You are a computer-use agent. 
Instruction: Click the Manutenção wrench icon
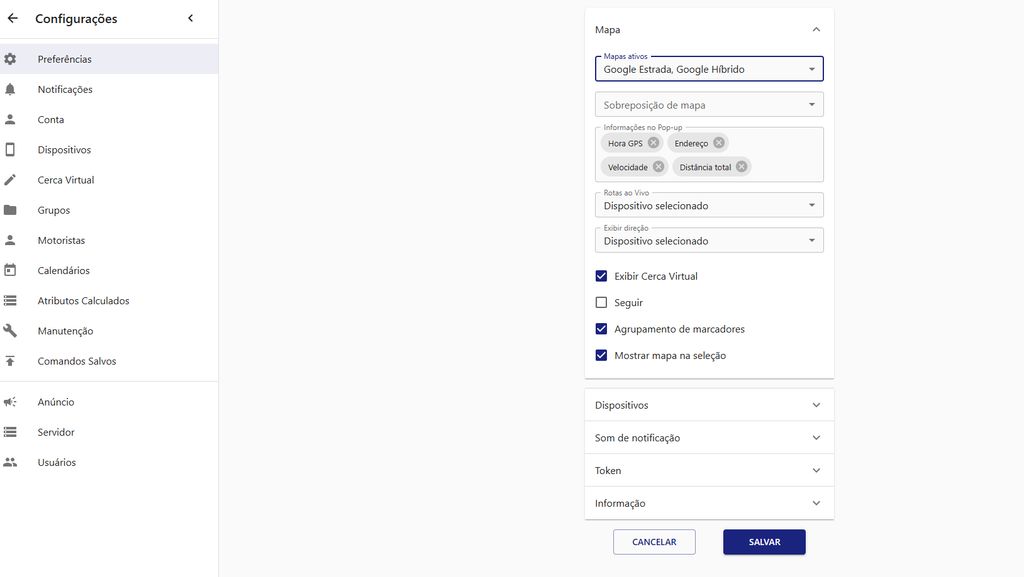coord(10,331)
